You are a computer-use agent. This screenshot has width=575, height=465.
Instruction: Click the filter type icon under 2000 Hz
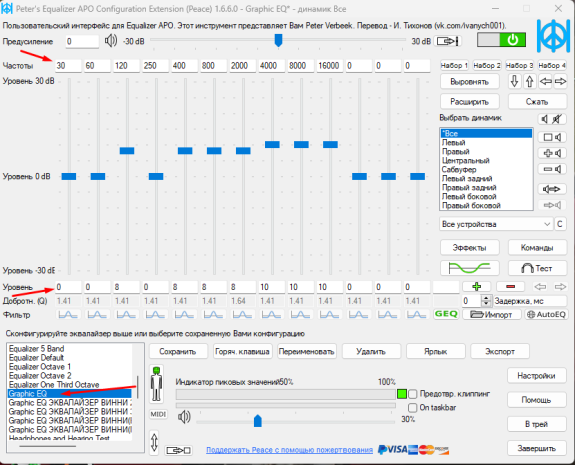(x=242, y=315)
